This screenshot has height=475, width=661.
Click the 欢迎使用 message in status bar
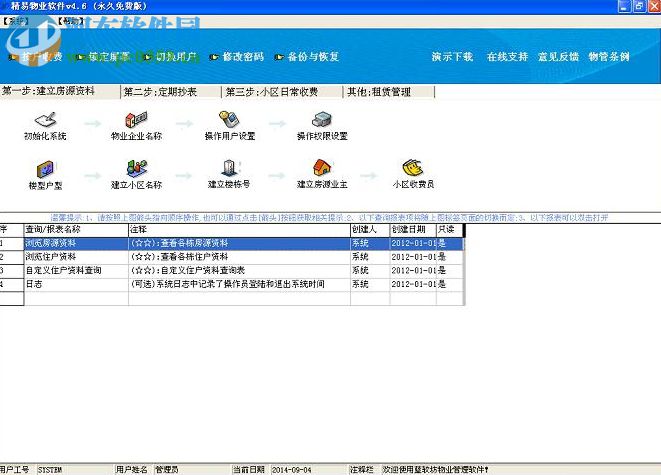coord(435,470)
